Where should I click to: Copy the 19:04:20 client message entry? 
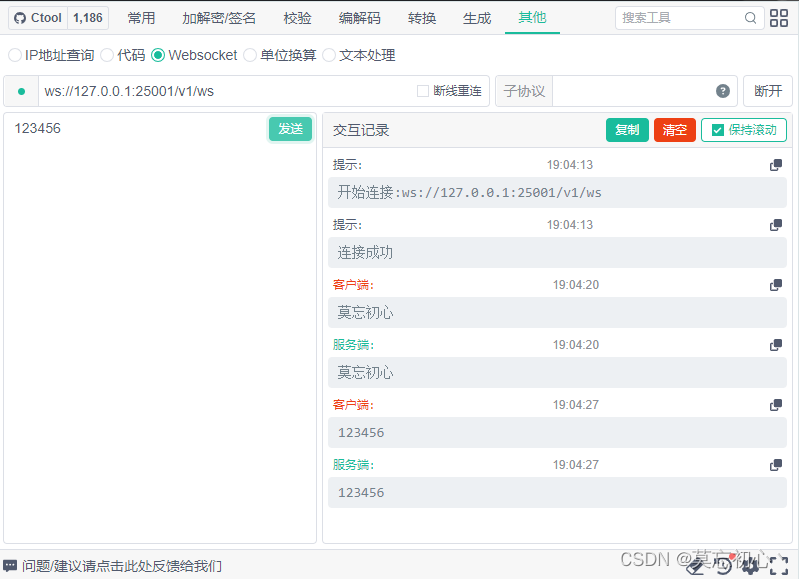pos(776,285)
